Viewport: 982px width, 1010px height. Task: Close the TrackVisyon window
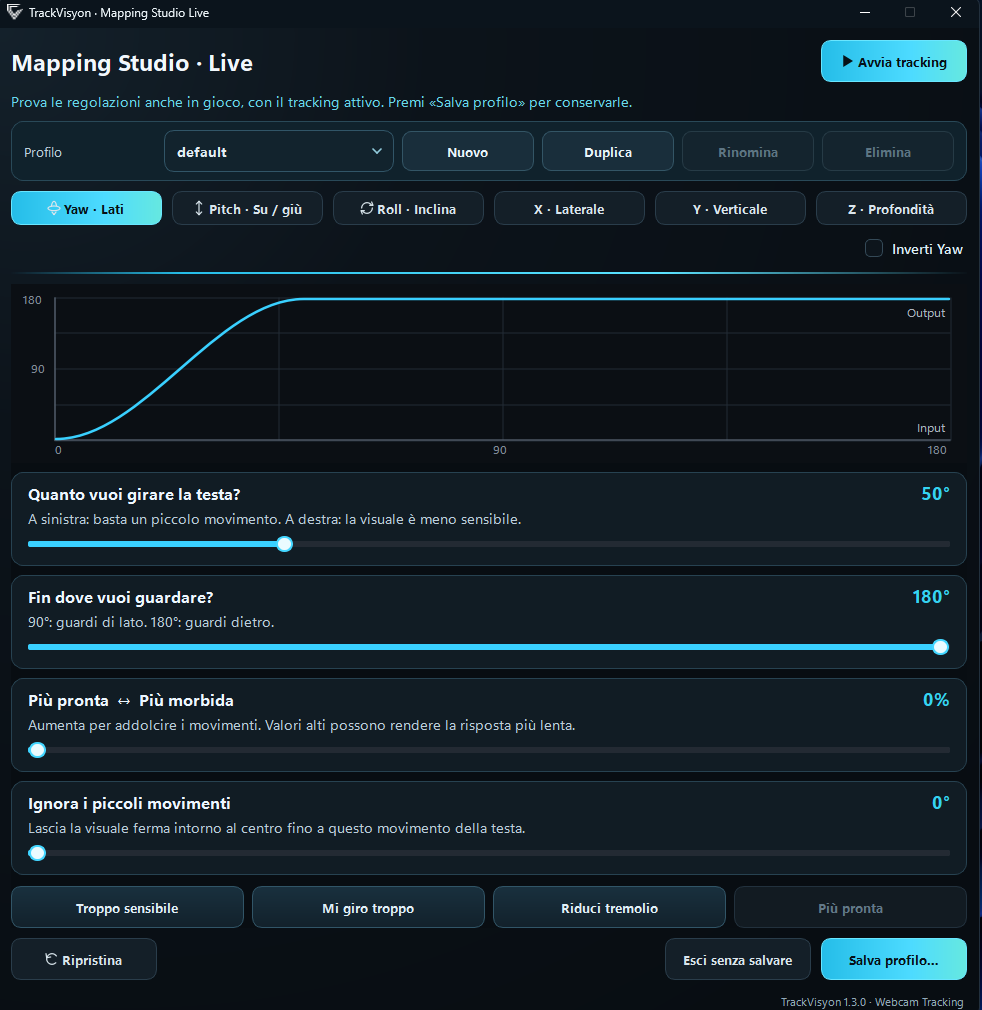click(x=956, y=12)
